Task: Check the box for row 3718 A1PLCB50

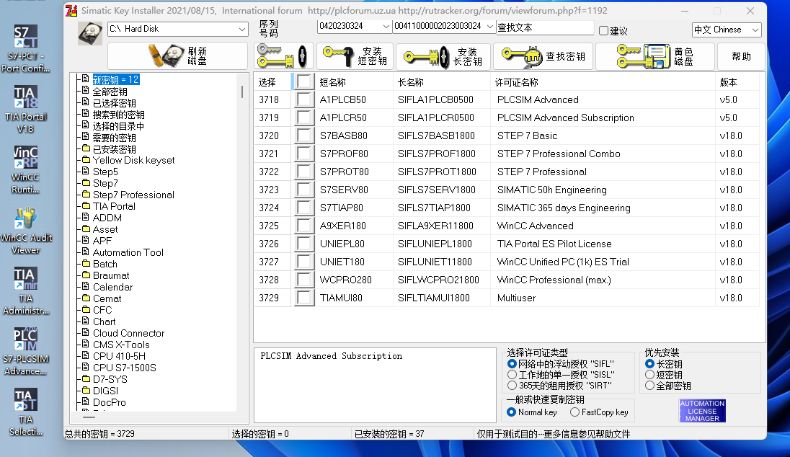Action: pos(304,100)
